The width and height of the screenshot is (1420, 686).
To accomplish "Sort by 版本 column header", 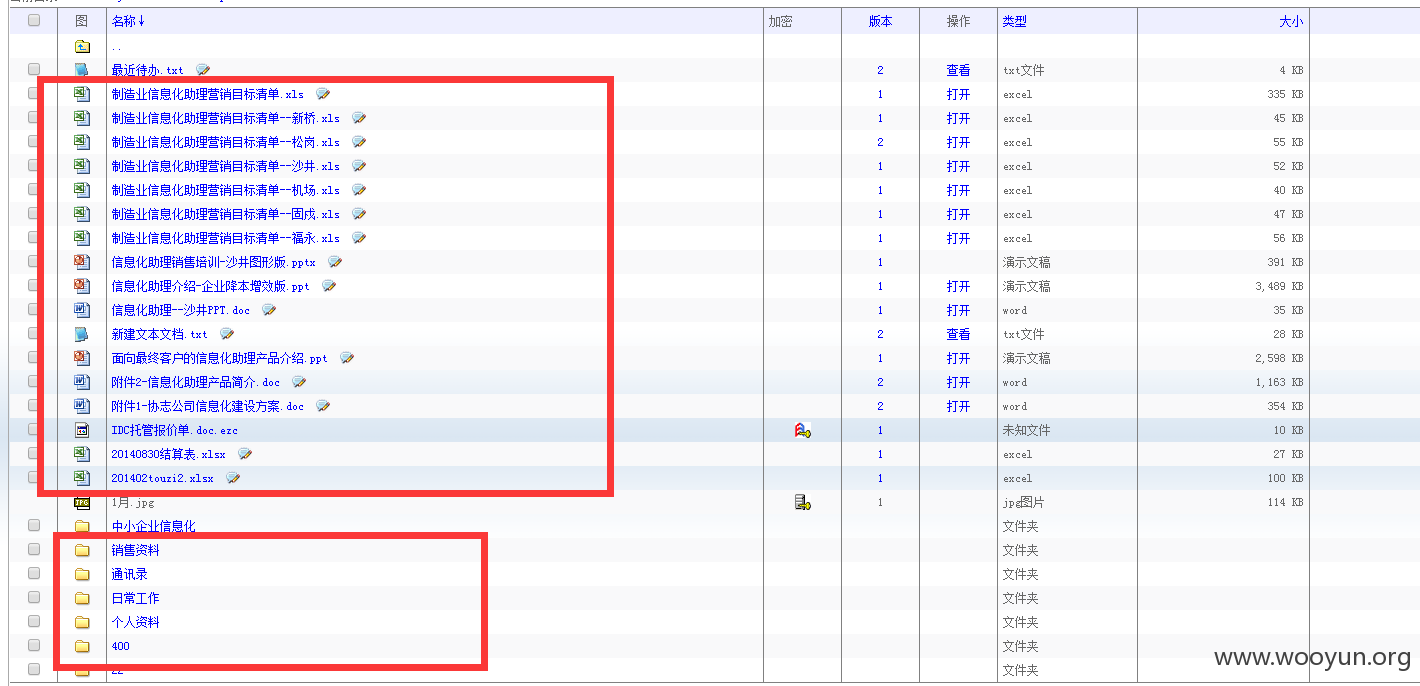I will pos(880,21).
